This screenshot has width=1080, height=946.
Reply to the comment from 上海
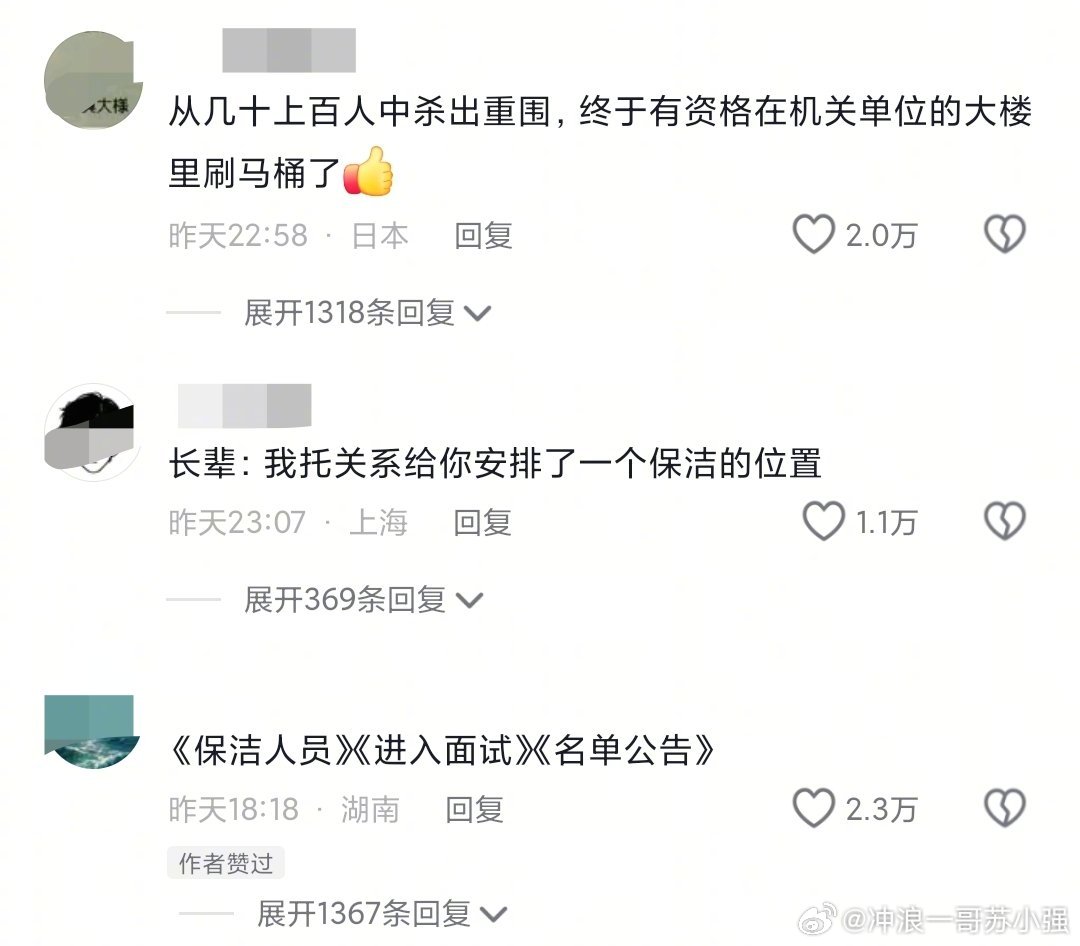click(x=482, y=522)
